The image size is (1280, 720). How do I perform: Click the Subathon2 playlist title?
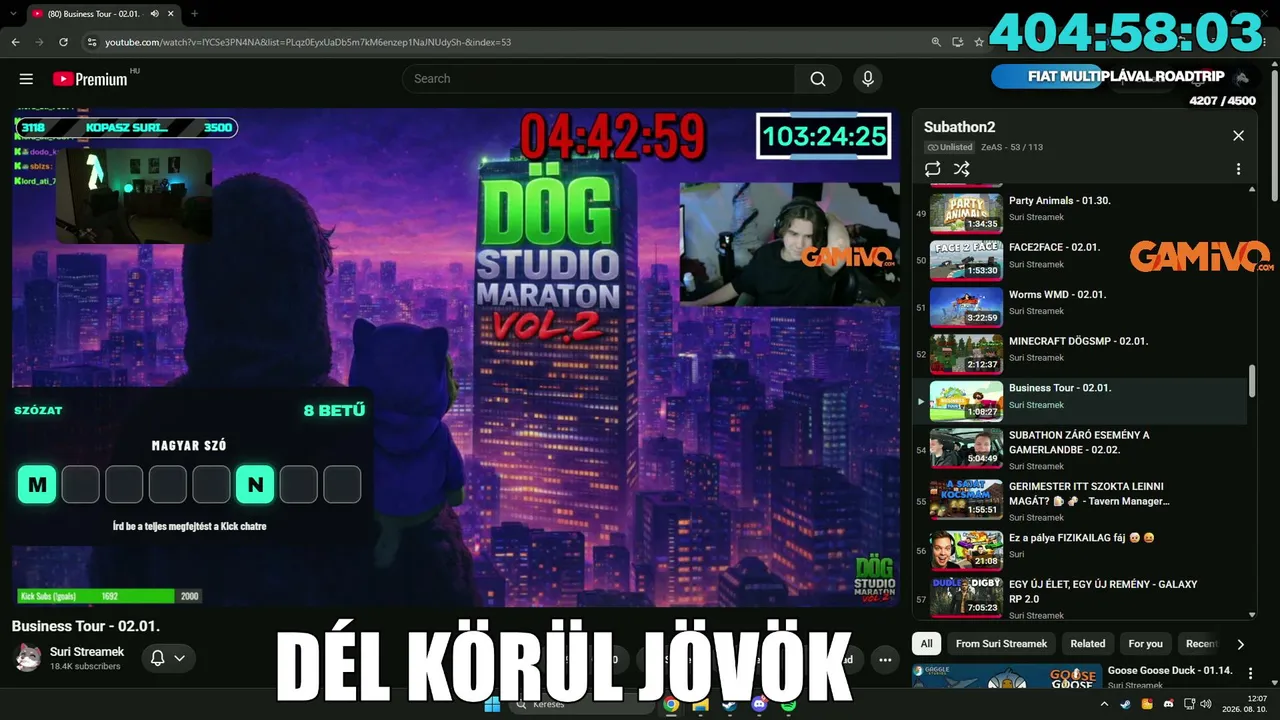coord(959,127)
